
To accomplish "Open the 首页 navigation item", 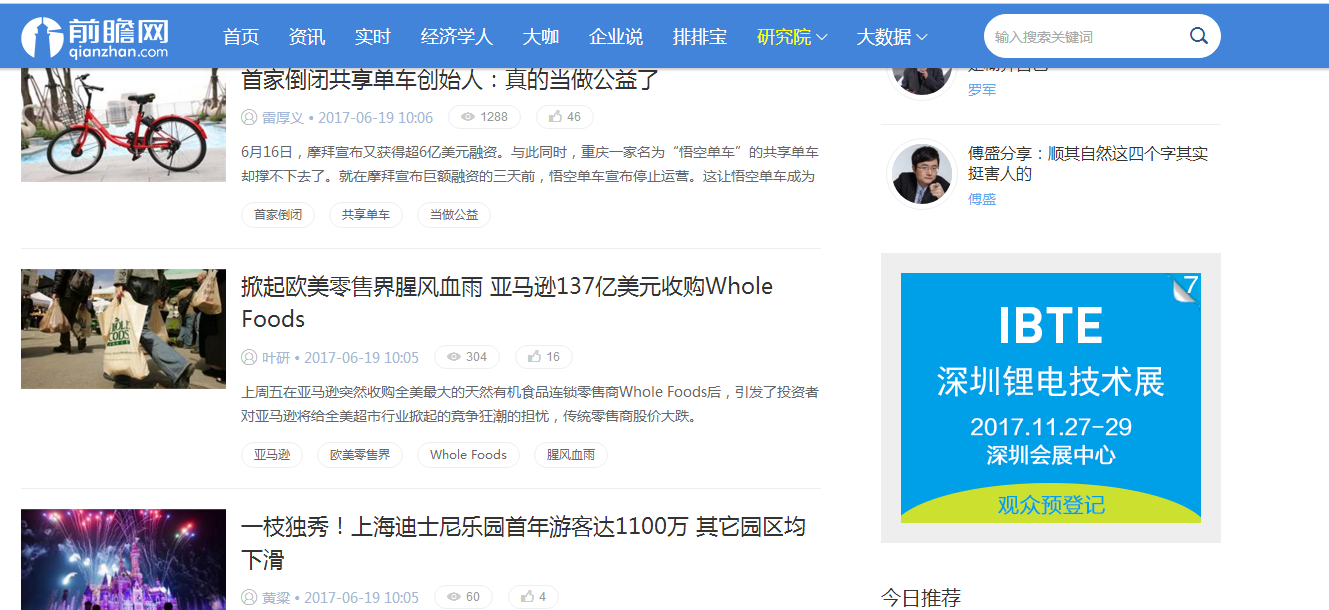I will [x=241, y=37].
